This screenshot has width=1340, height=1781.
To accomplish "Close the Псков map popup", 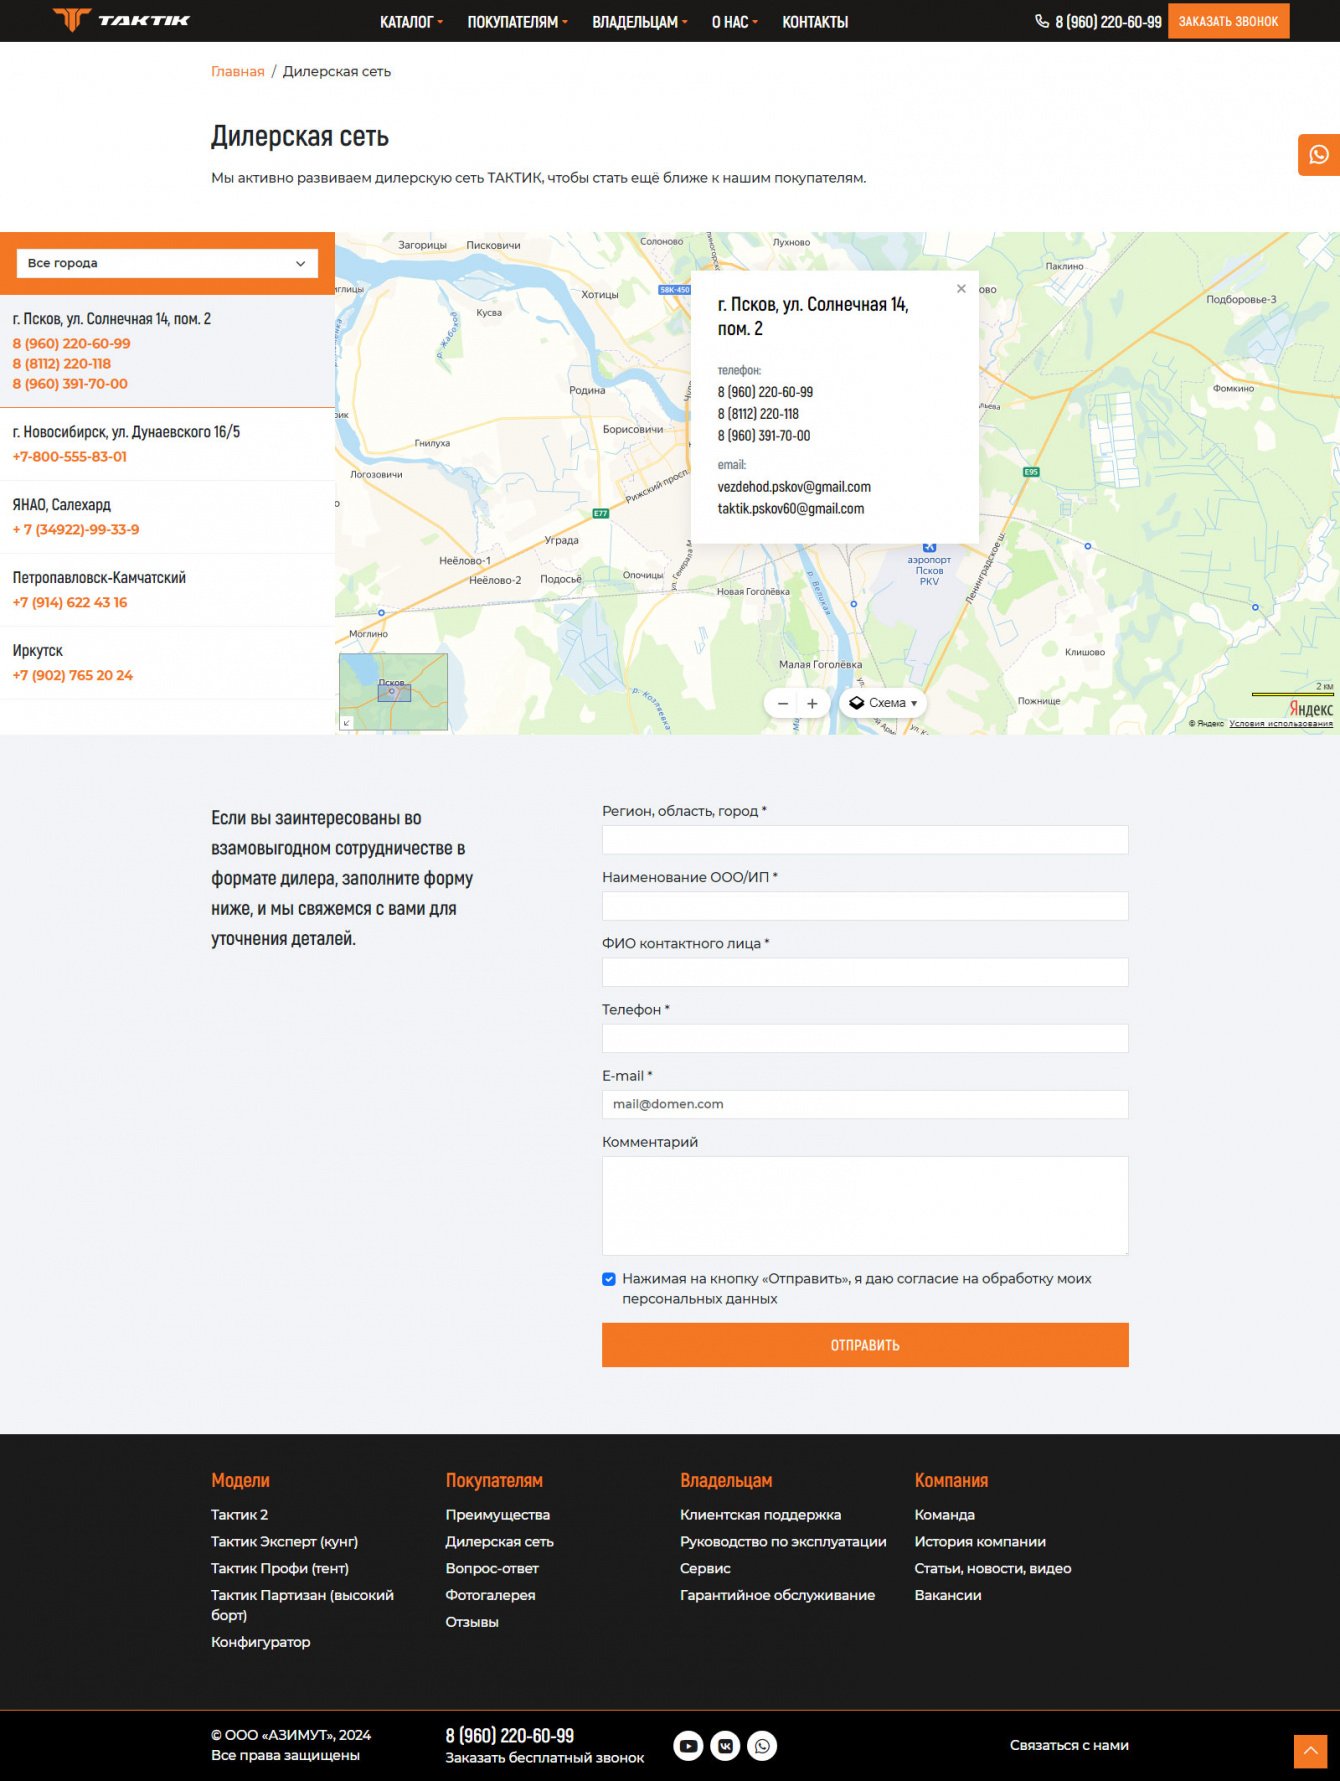I will pos(961,289).
